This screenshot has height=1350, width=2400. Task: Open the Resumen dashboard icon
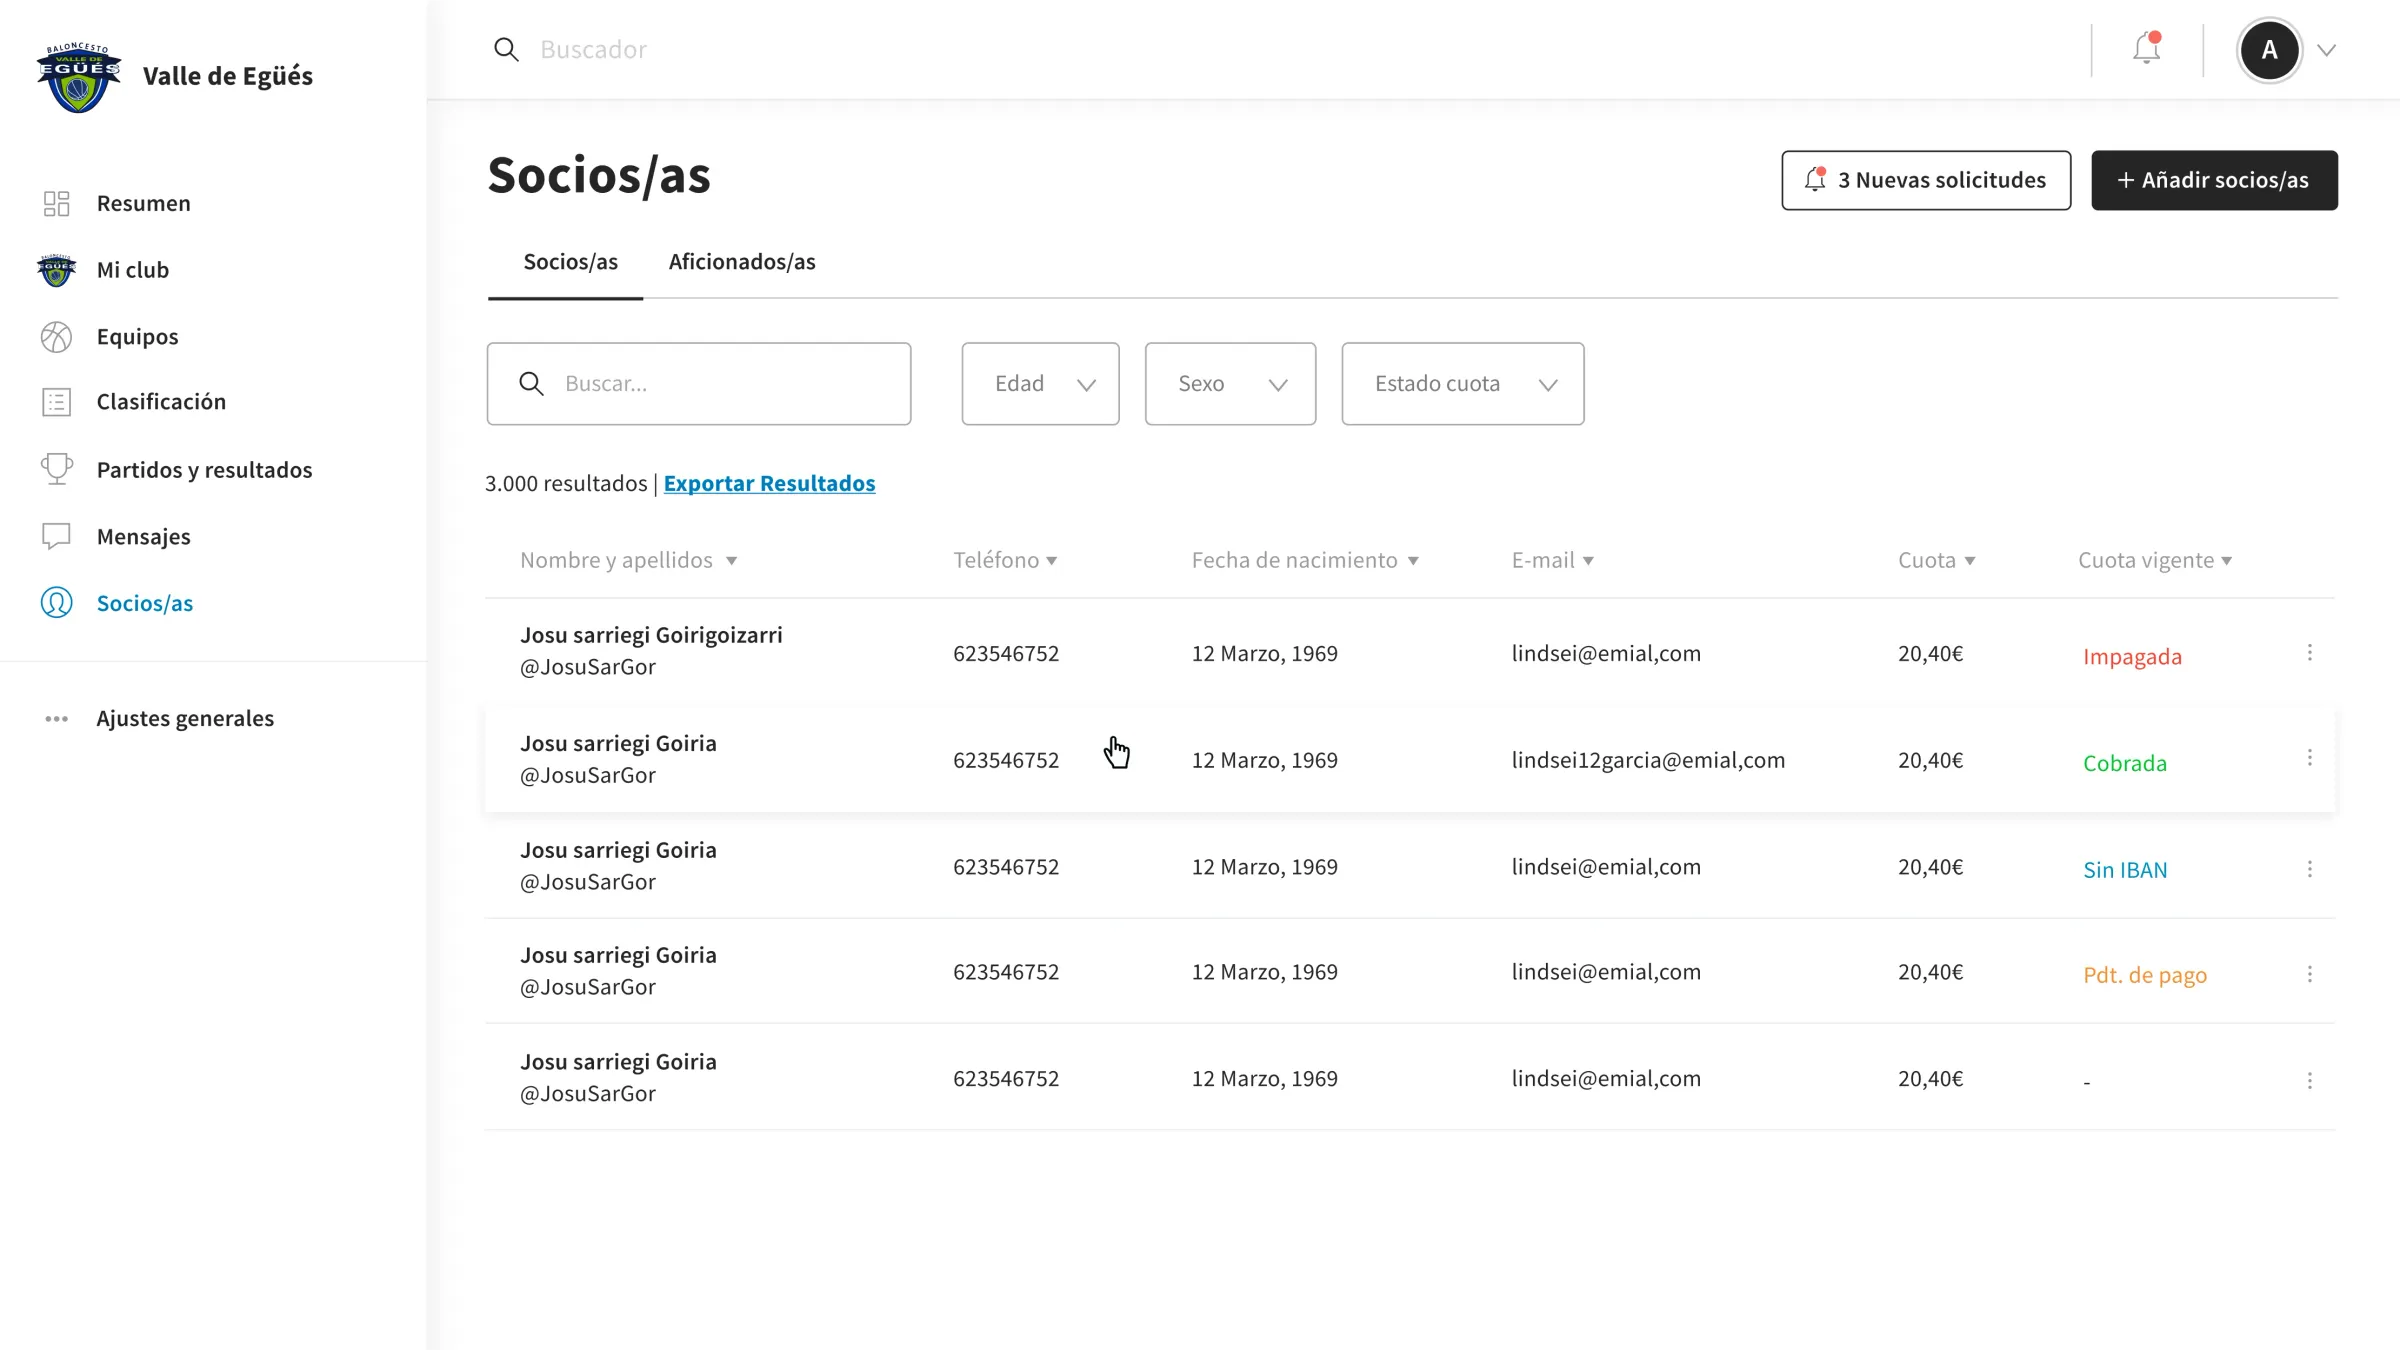click(56, 203)
